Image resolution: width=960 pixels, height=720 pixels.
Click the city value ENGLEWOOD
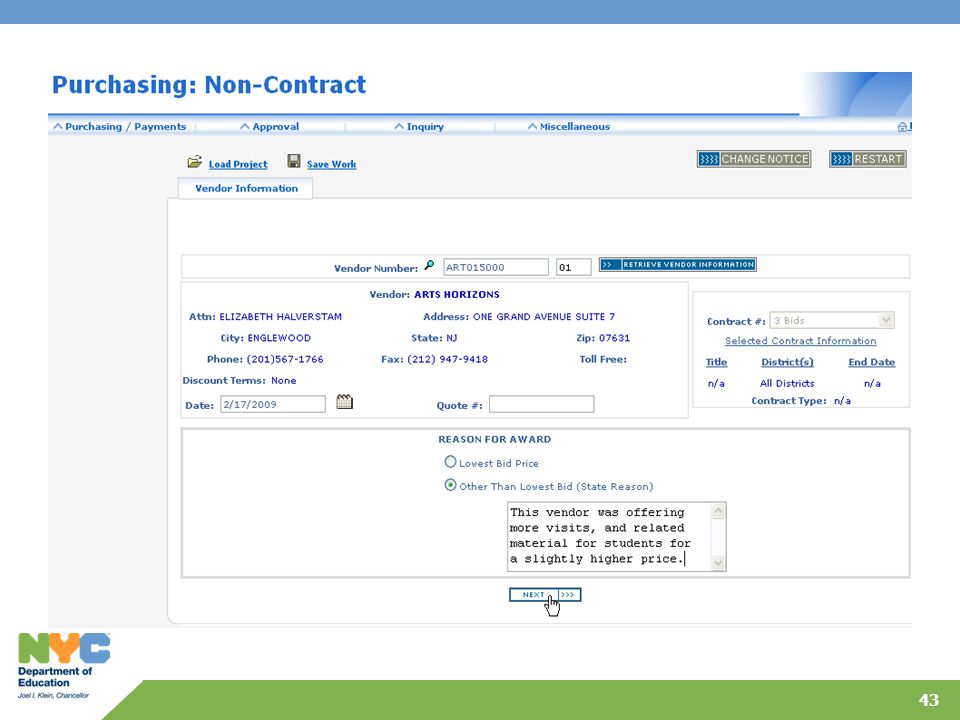pos(279,338)
